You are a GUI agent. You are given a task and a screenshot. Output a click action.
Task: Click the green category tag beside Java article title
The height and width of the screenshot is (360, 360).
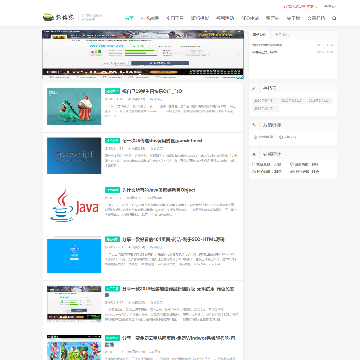pyautogui.click(x=112, y=190)
